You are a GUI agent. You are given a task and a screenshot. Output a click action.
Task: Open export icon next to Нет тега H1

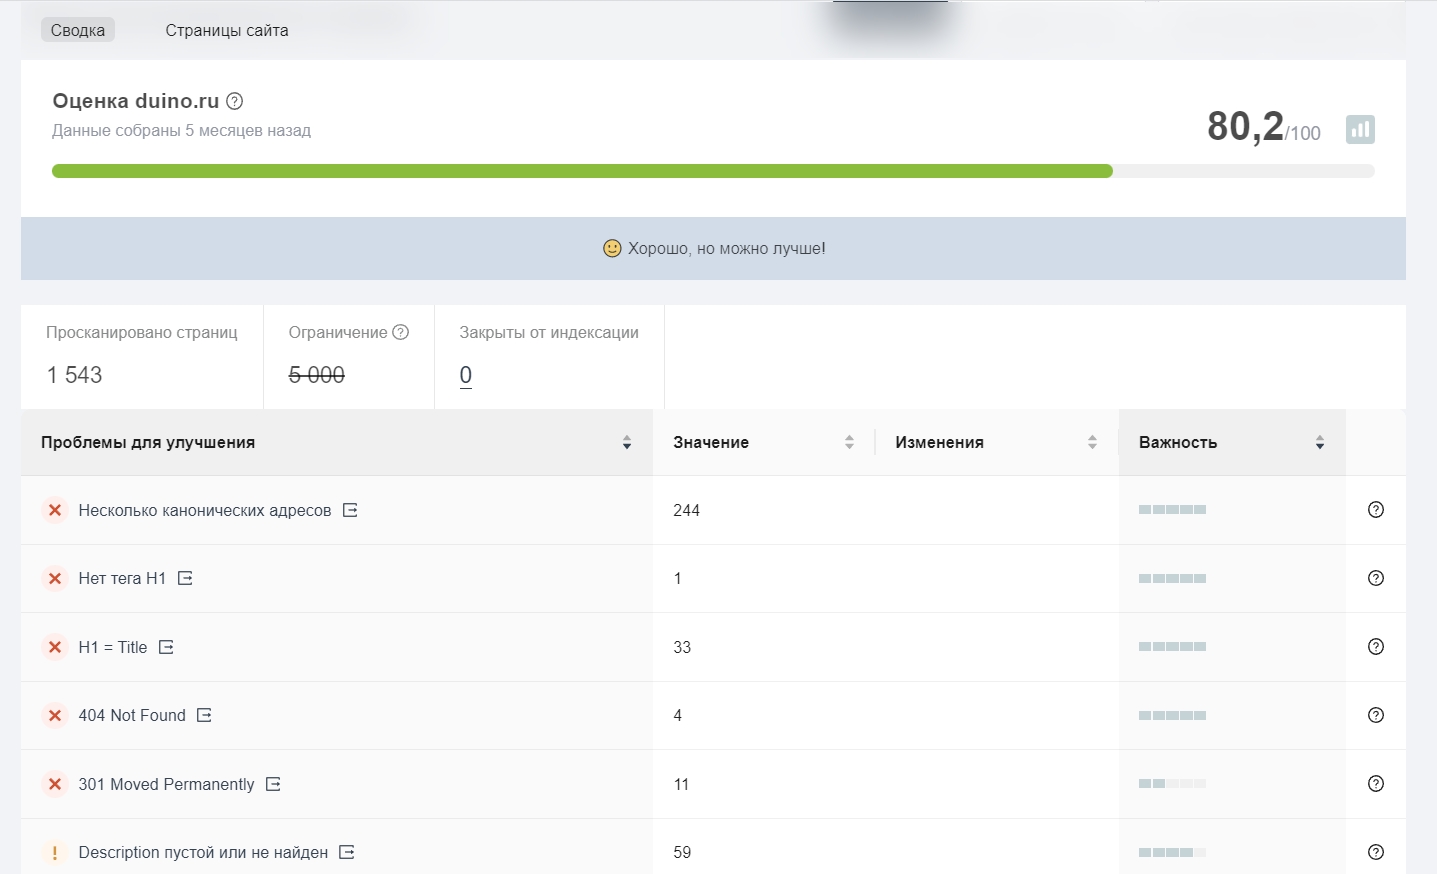coord(185,578)
